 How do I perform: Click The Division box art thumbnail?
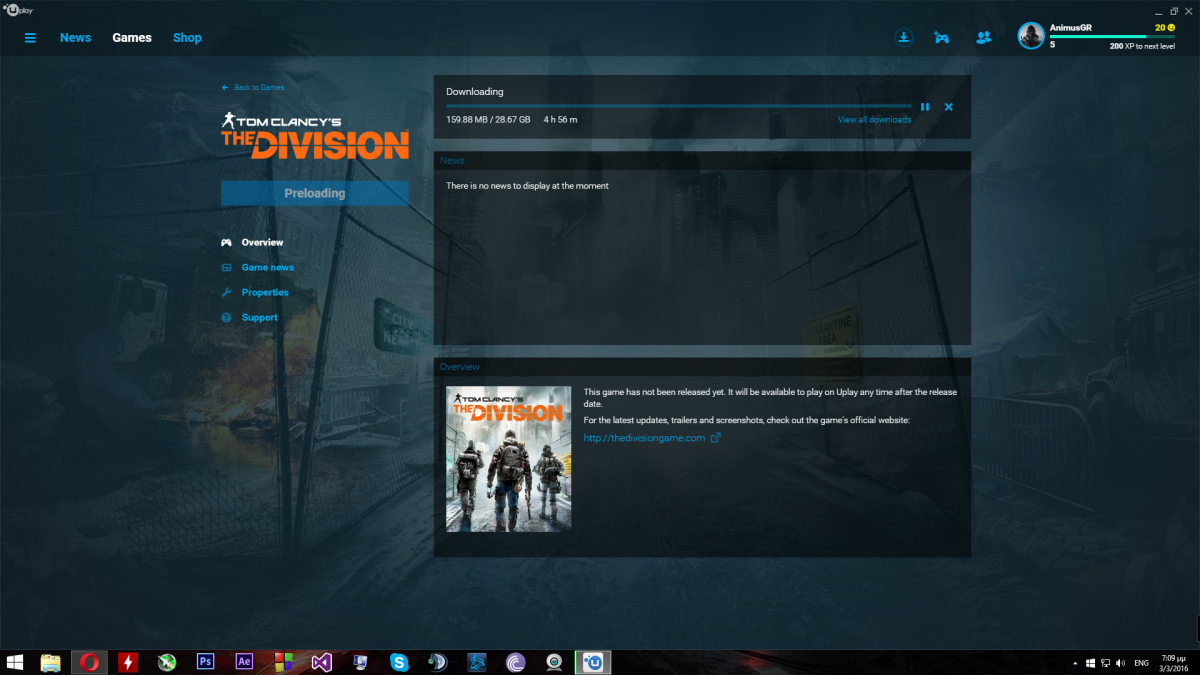pyautogui.click(x=509, y=459)
